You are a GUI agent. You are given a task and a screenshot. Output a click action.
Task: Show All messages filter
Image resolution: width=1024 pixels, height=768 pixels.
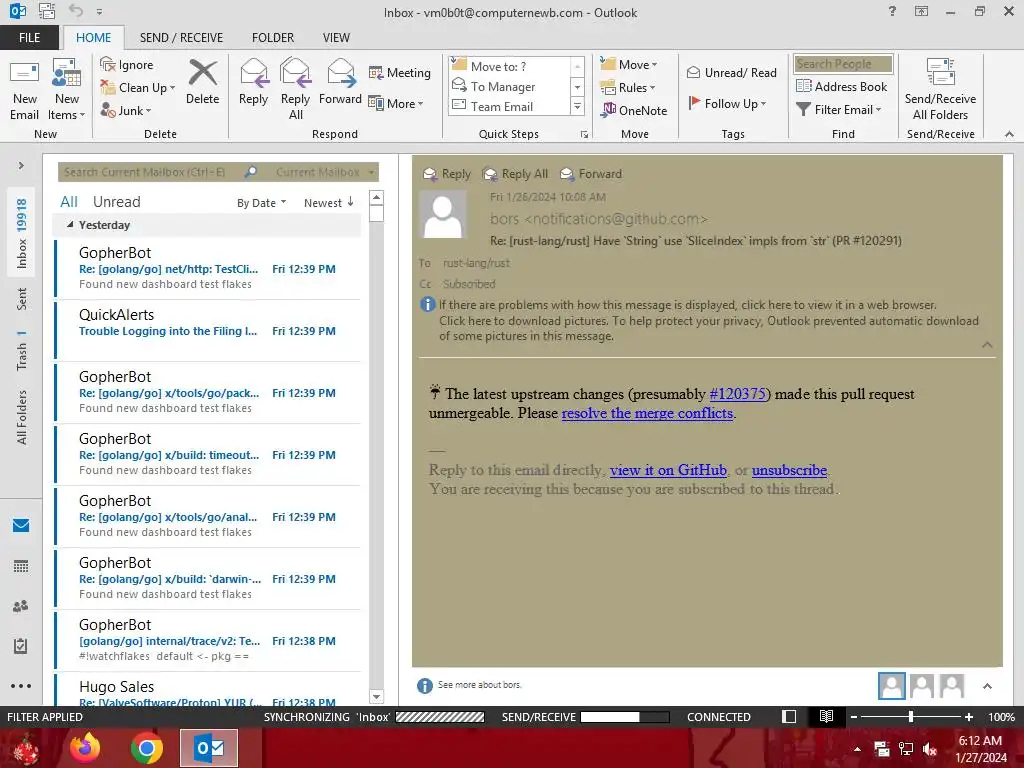[69, 202]
